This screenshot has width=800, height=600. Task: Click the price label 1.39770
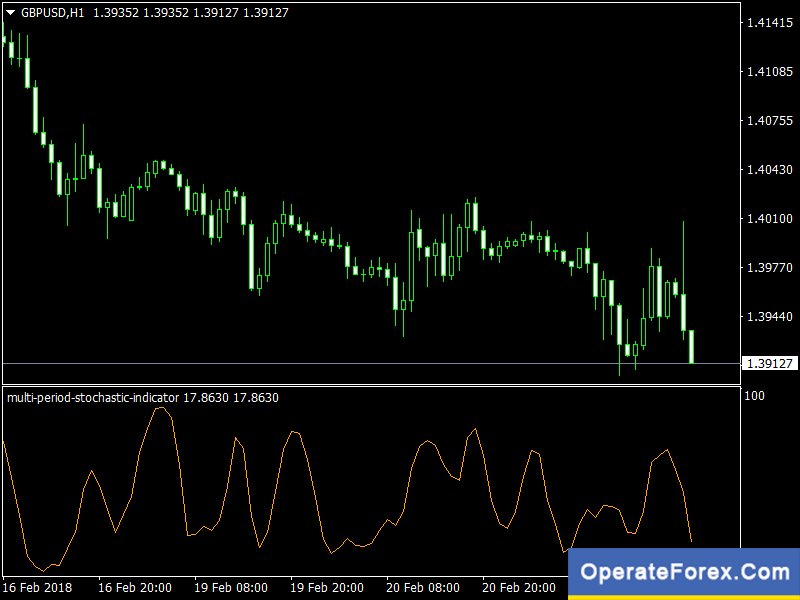tap(769, 268)
